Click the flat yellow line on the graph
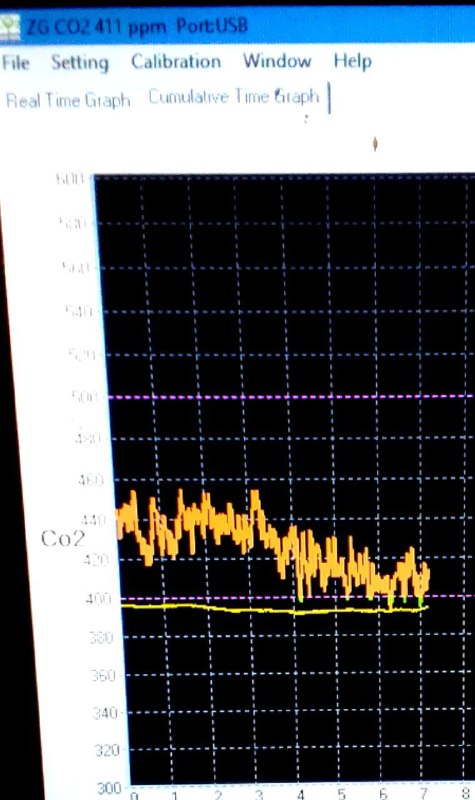475x800 pixels. pyautogui.click(x=274, y=609)
